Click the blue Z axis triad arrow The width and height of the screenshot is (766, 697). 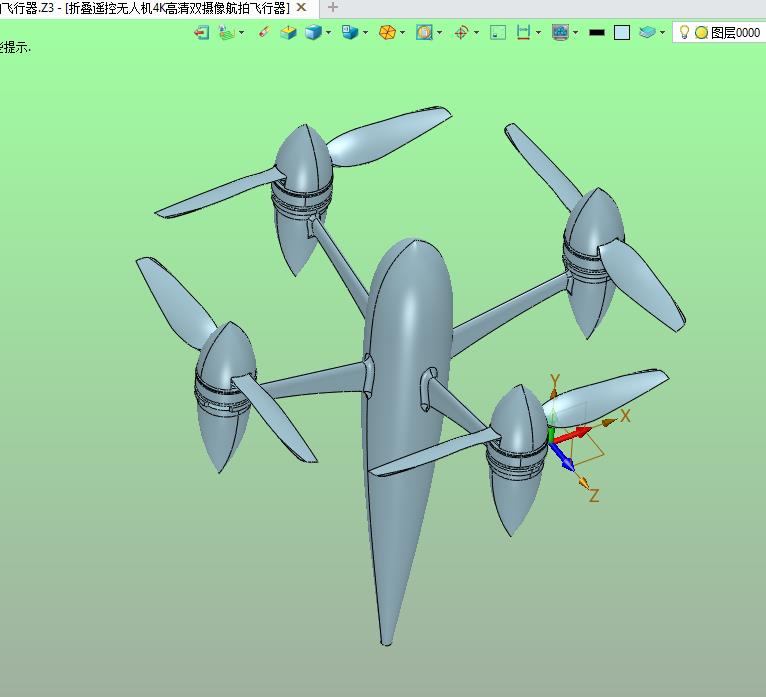(563, 457)
